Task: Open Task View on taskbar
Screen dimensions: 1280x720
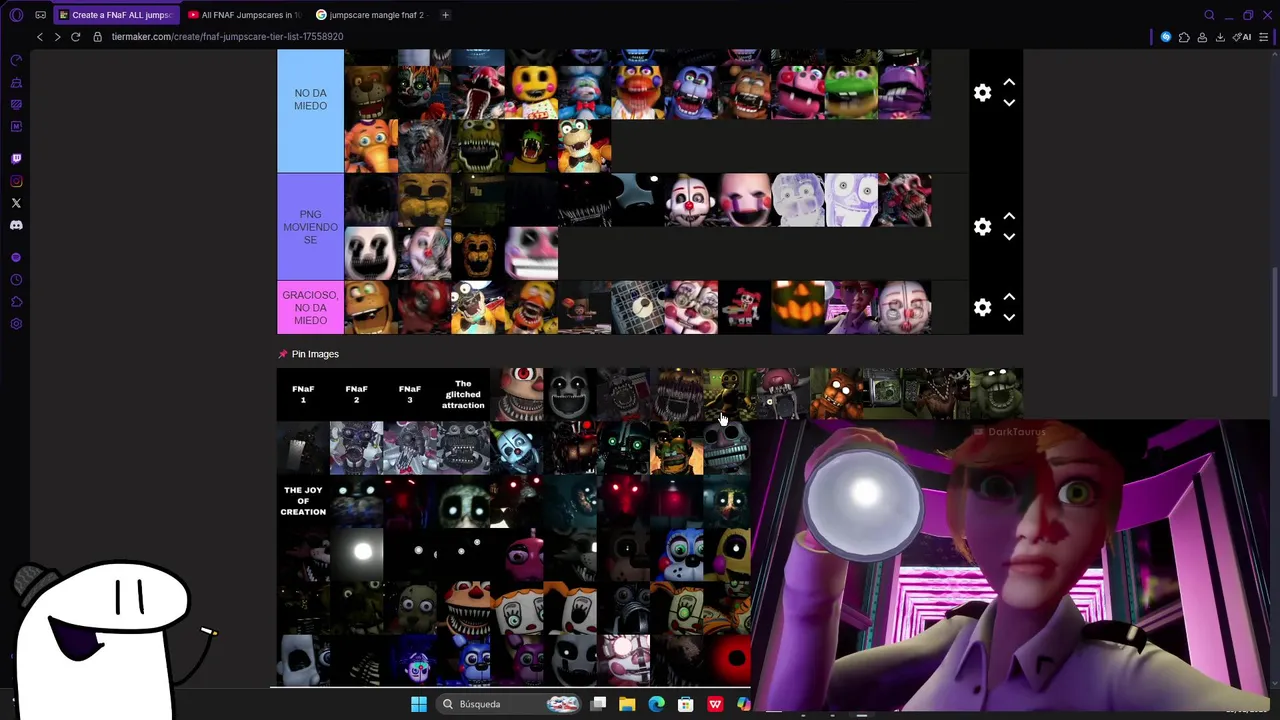Action: point(598,704)
